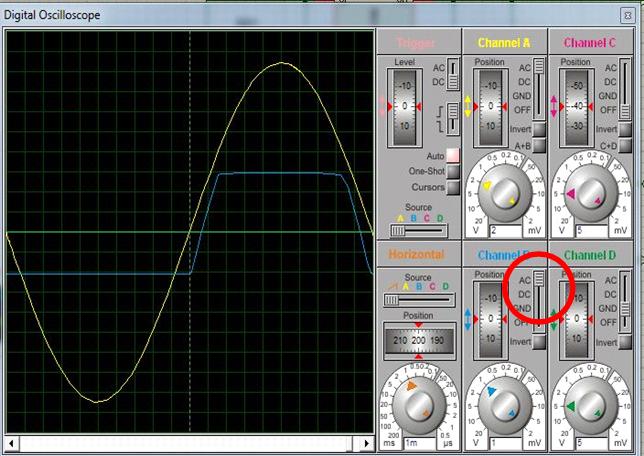Click the Channel C heading
644x456 pixels.
590,42
